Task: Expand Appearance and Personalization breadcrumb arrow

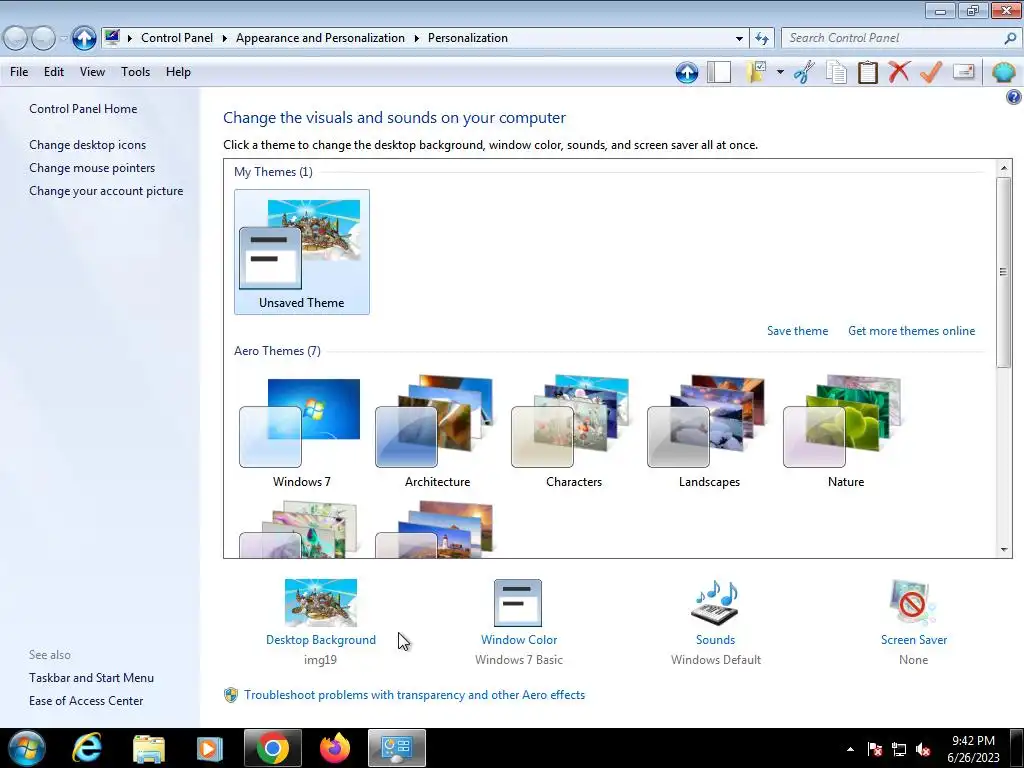Action: pyautogui.click(x=416, y=39)
